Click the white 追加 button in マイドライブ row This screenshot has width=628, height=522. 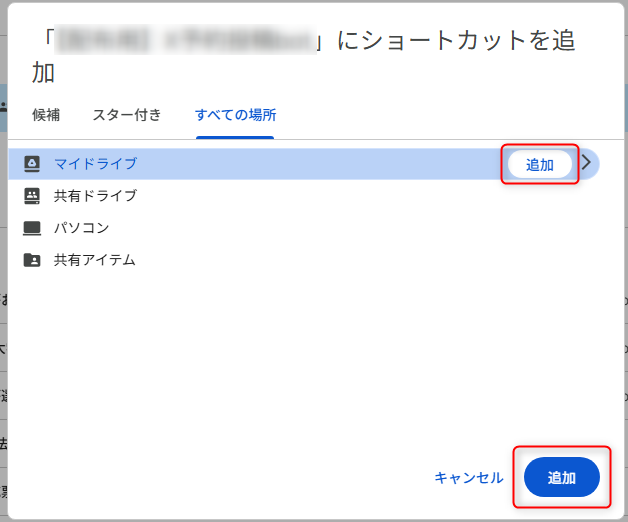[x=539, y=165]
